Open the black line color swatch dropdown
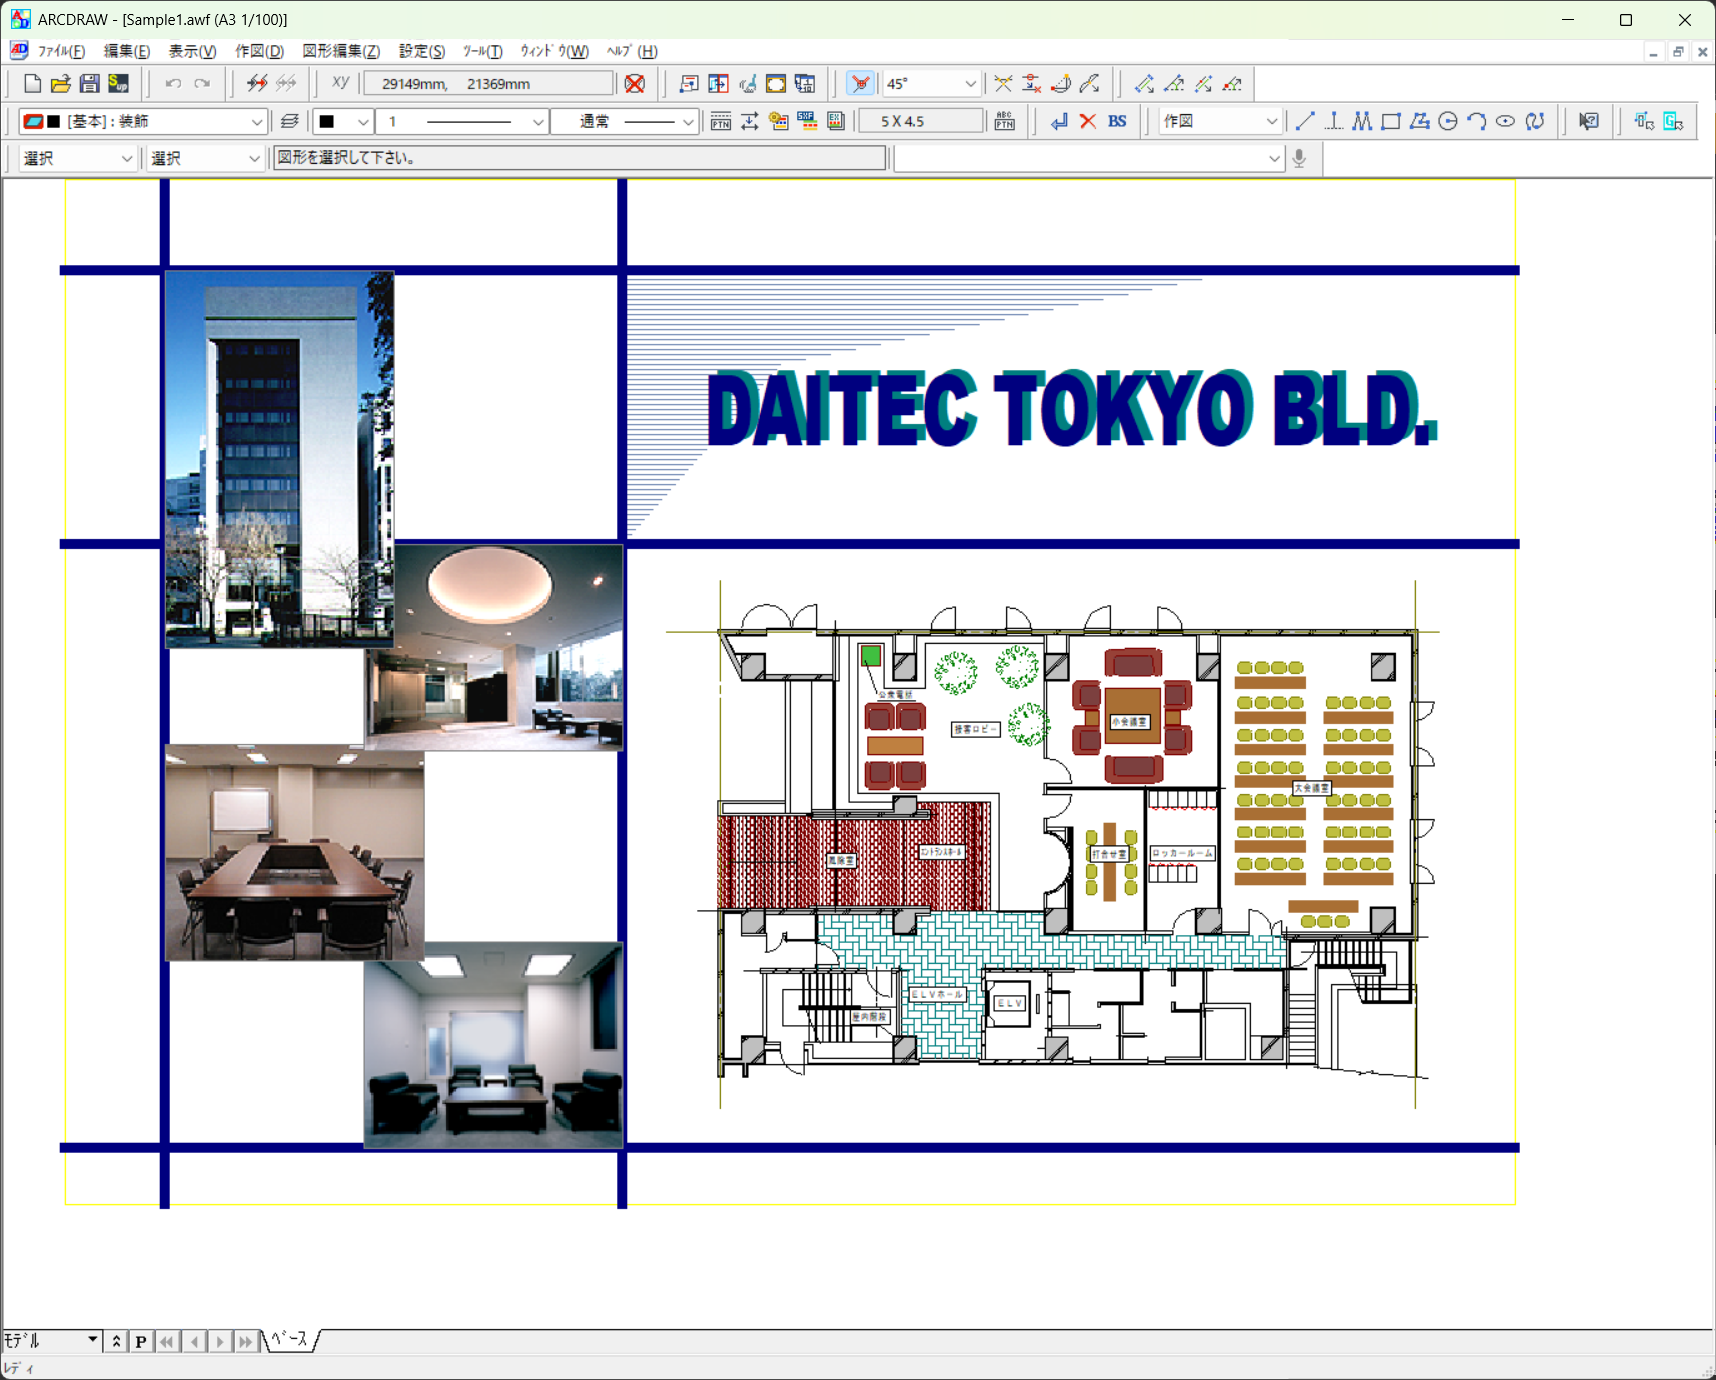Image resolution: width=1716 pixels, height=1380 pixels. tap(362, 122)
